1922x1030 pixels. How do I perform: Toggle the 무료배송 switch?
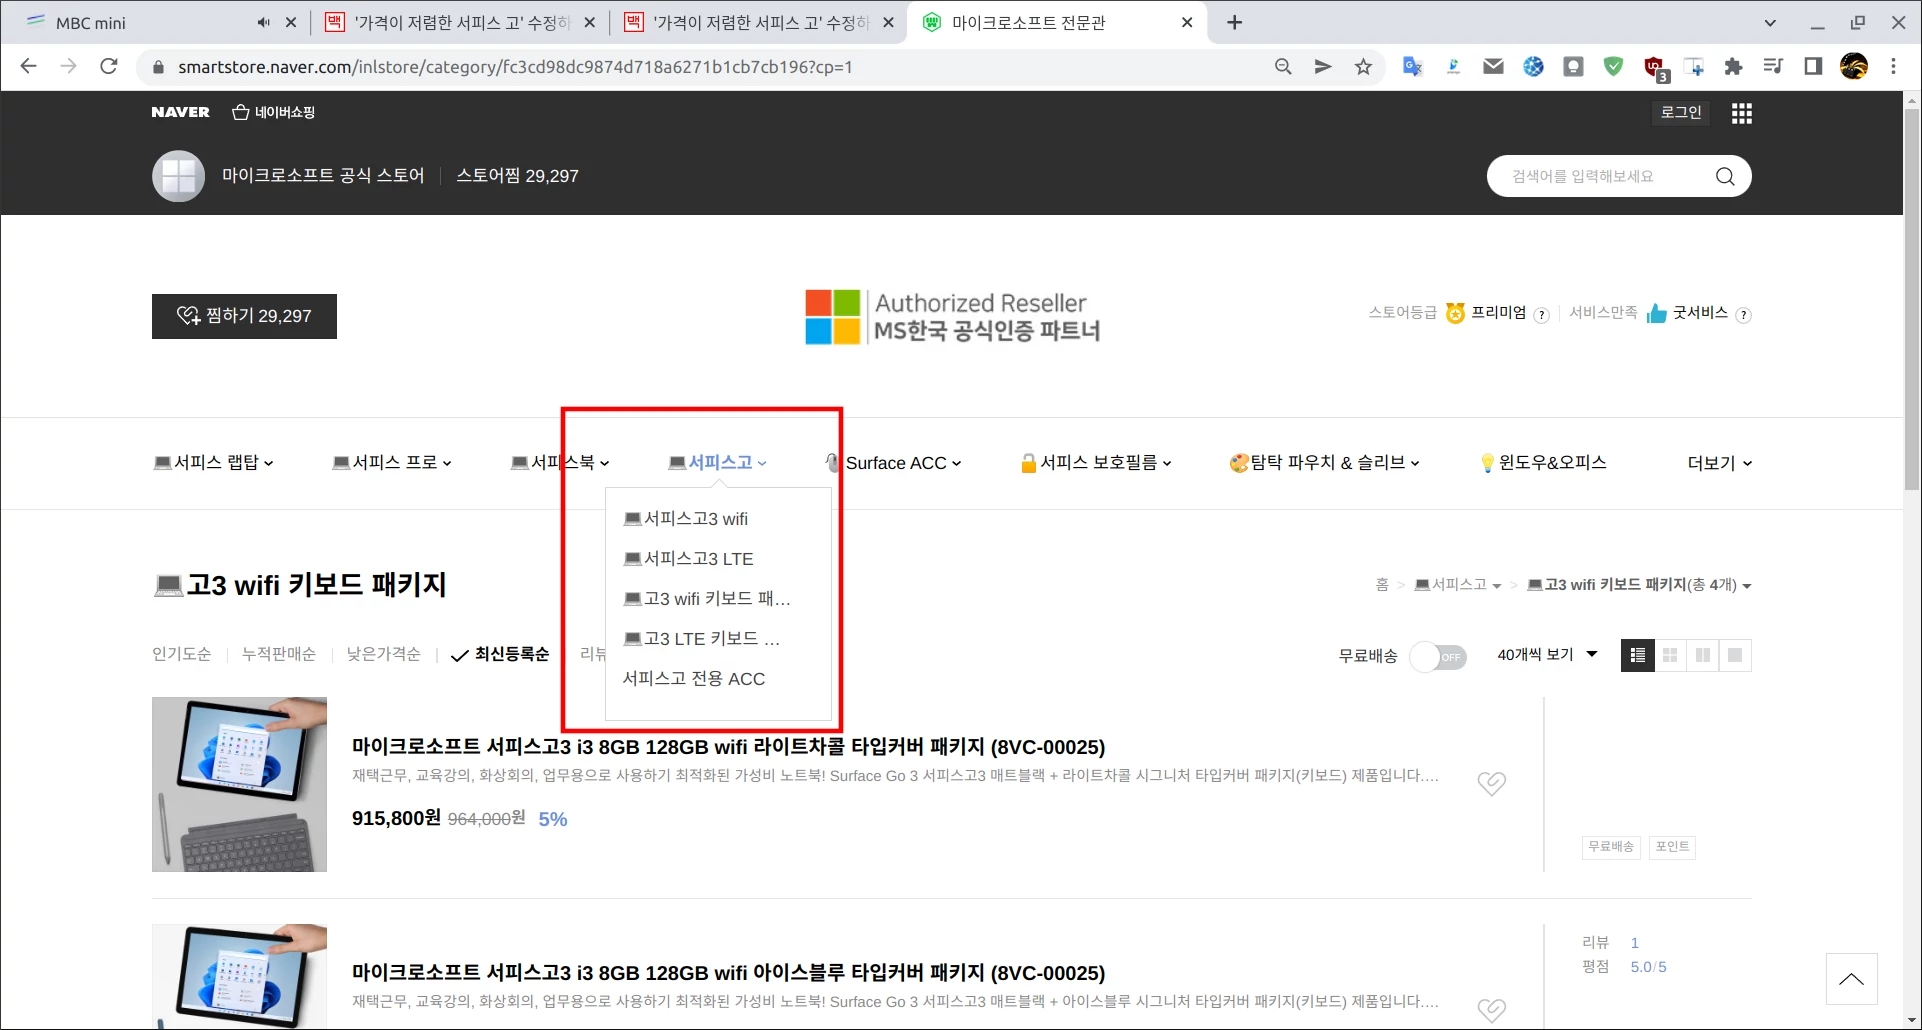[1438, 656]
